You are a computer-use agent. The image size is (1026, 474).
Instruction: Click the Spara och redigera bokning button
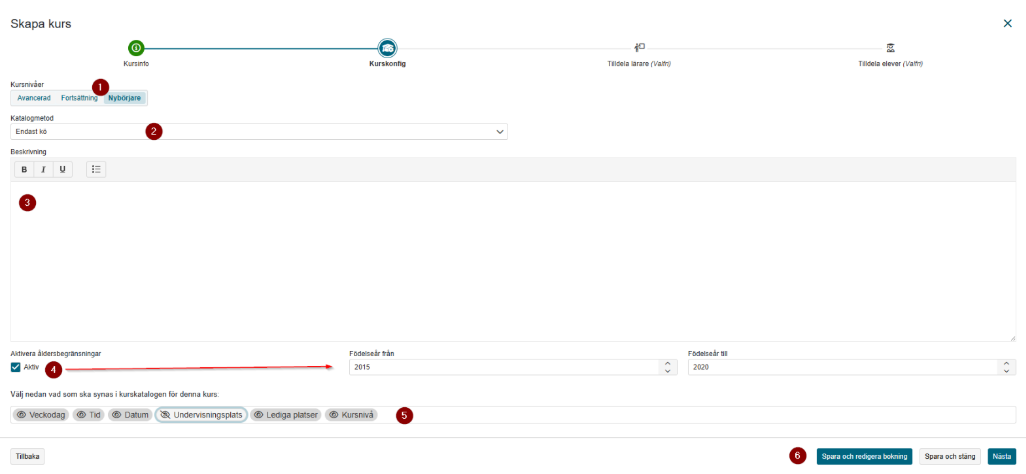tap(864, 456)
